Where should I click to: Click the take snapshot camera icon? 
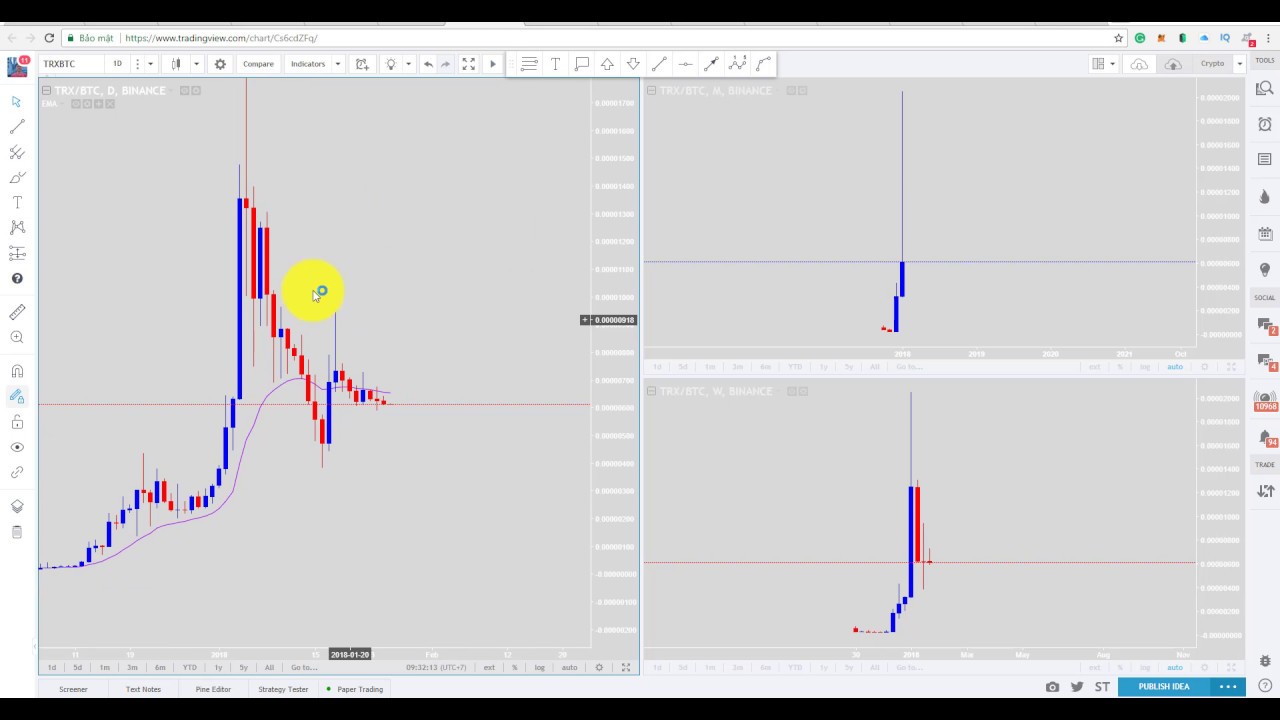click(x=1052, y=687)
